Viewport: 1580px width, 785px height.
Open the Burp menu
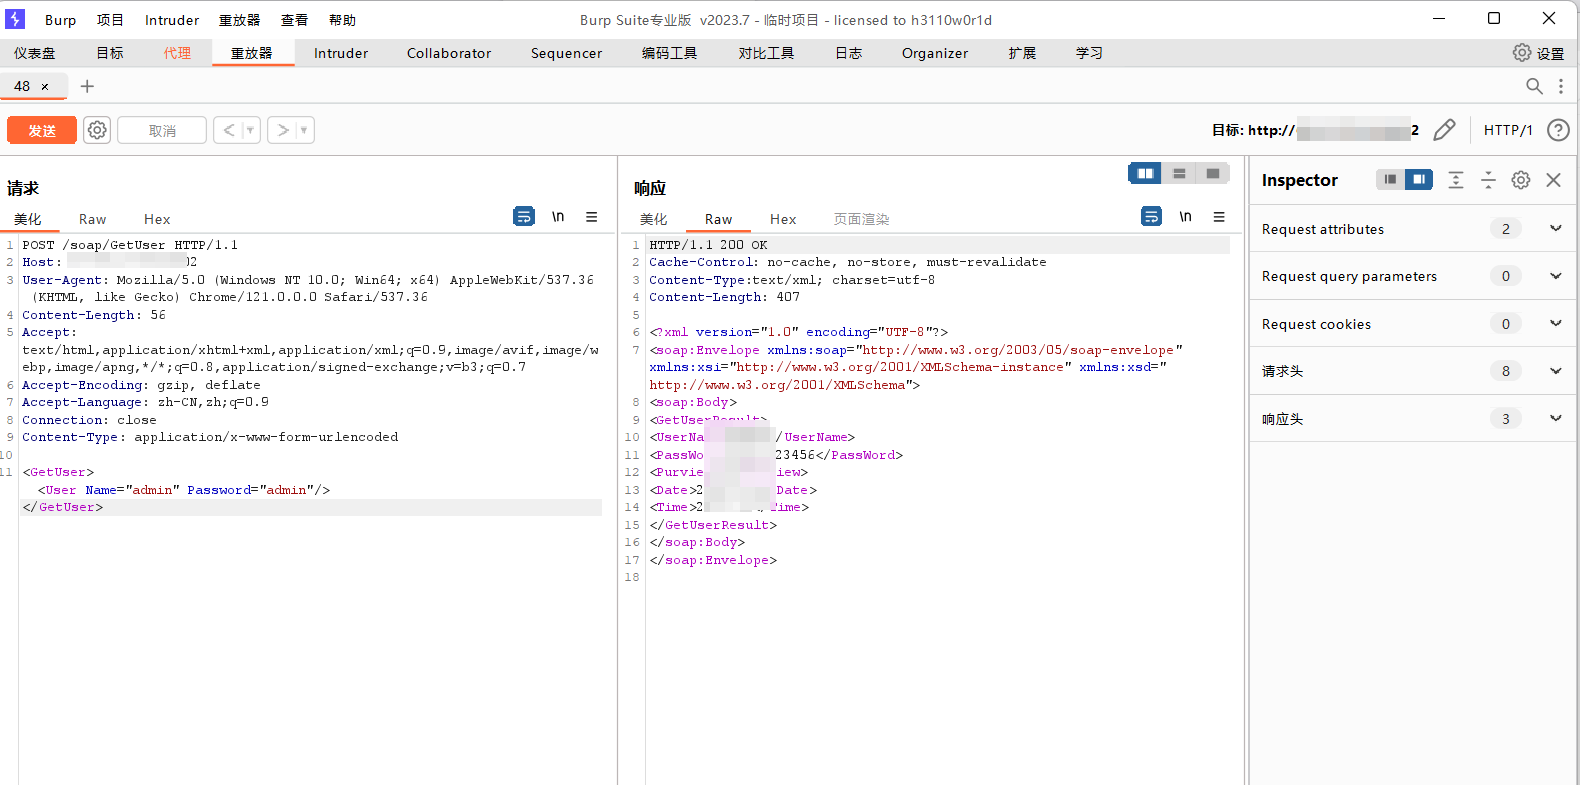[60, 20]
